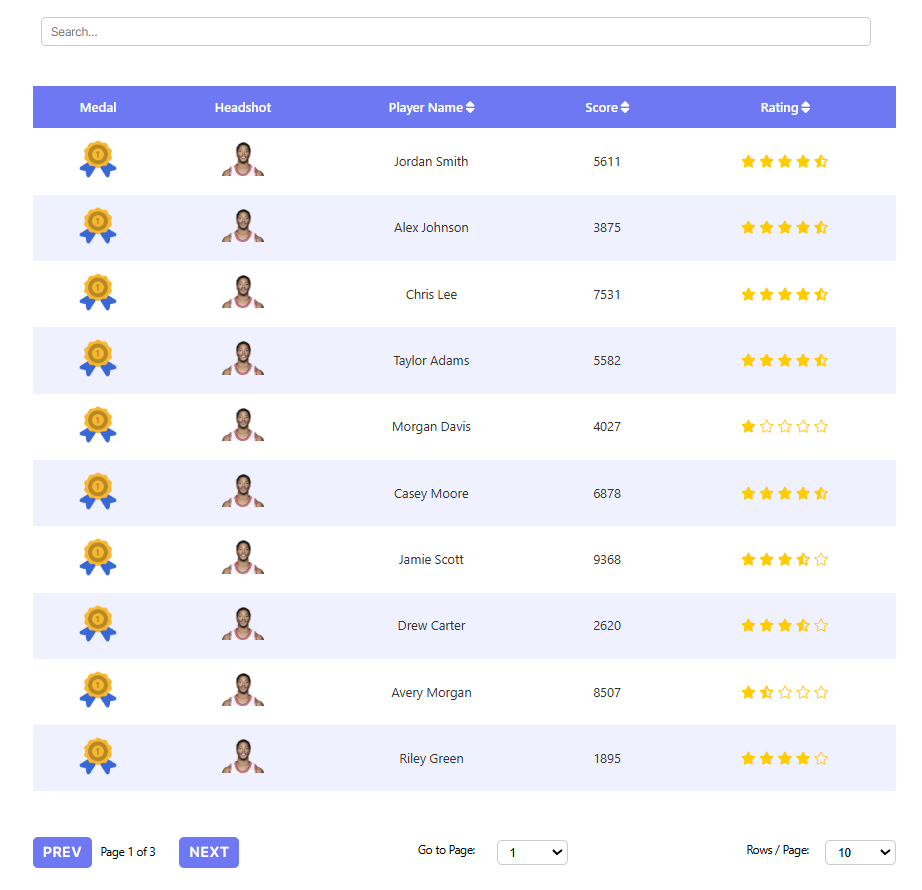Click the medal icon in Alex Johnson's row
Viewport: 922px width, 890px height.
tap(98, 226)
